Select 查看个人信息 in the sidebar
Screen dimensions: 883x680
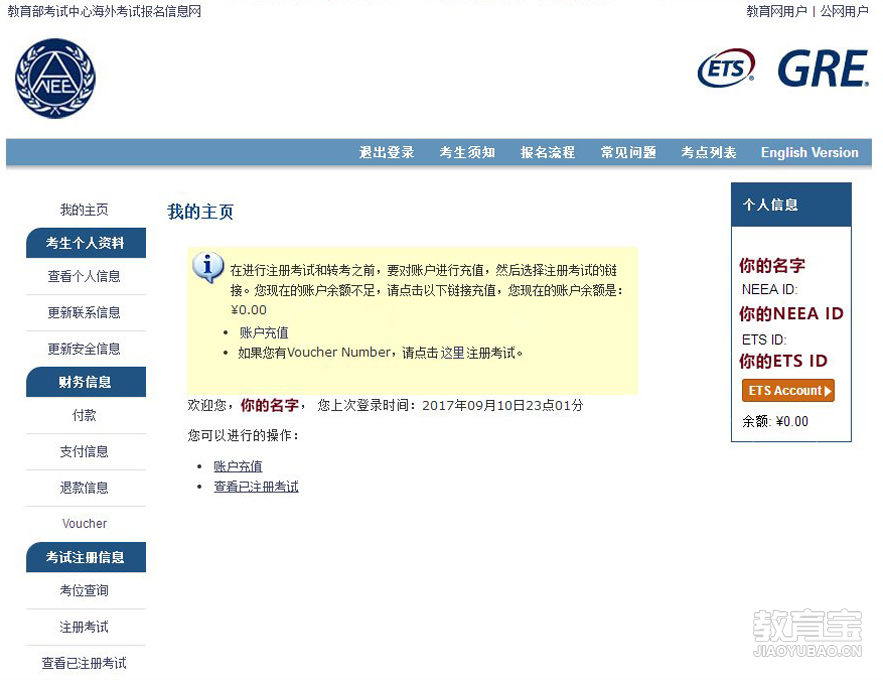[x=84, y=276]
